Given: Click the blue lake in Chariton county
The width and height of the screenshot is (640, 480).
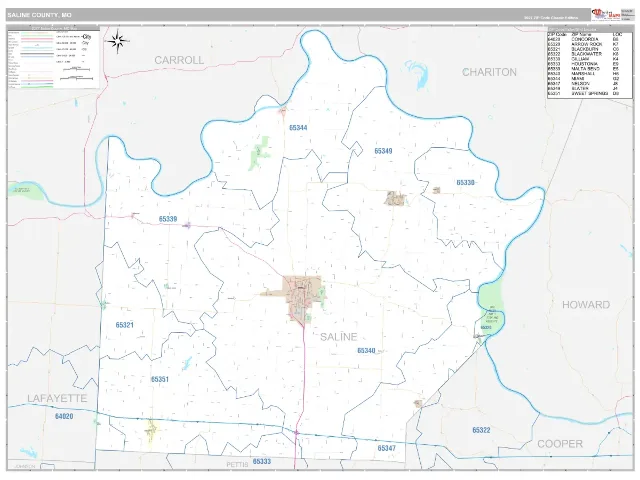Looking at the screenshot, I should 419,73.
